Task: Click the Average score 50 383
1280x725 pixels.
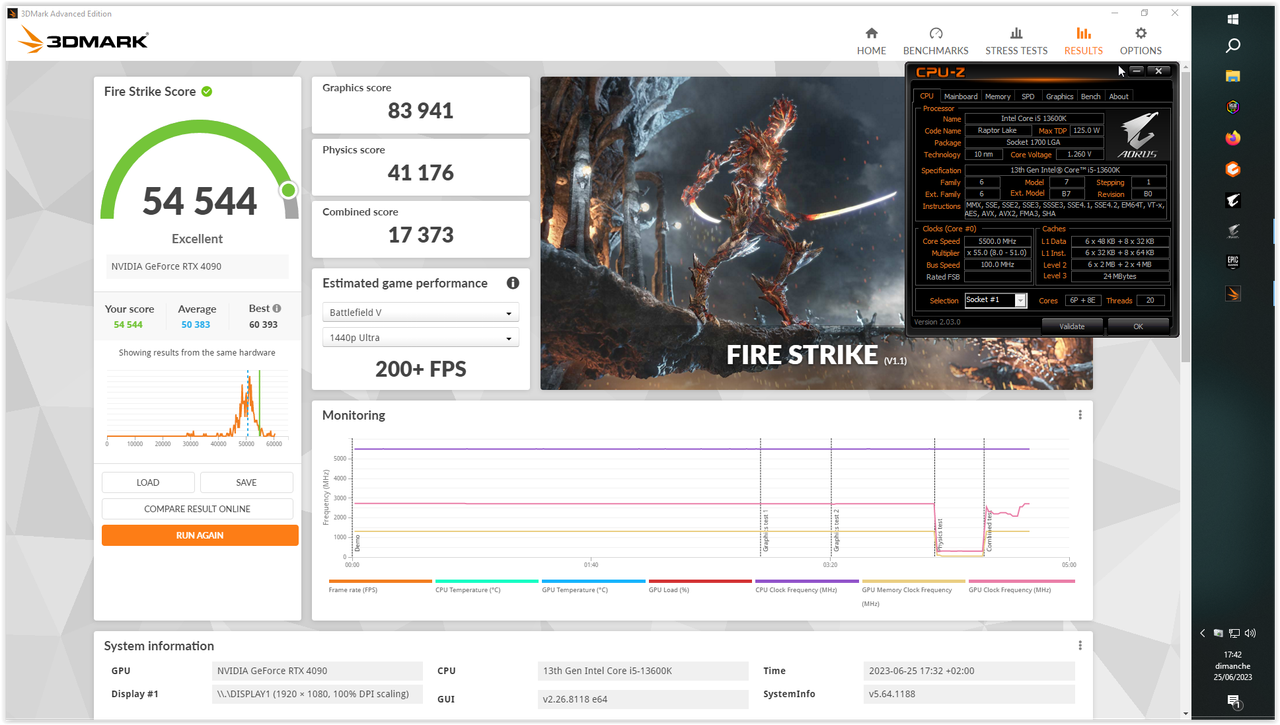Action: coord(196,325)
